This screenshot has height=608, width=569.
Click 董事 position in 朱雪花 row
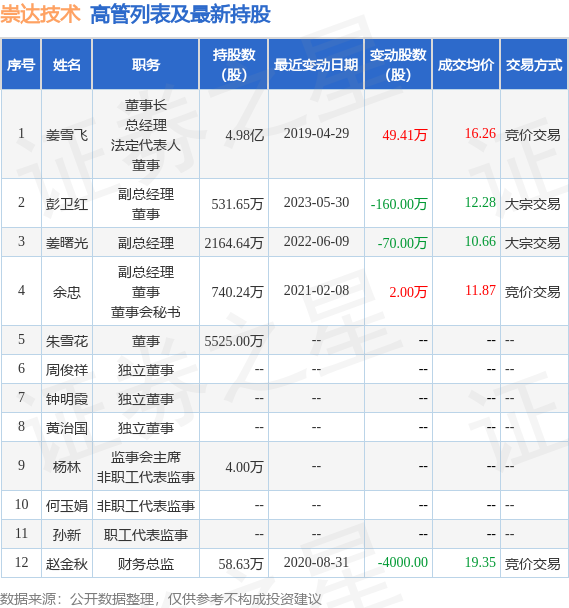pyautogui.click(x=146, y=341)
